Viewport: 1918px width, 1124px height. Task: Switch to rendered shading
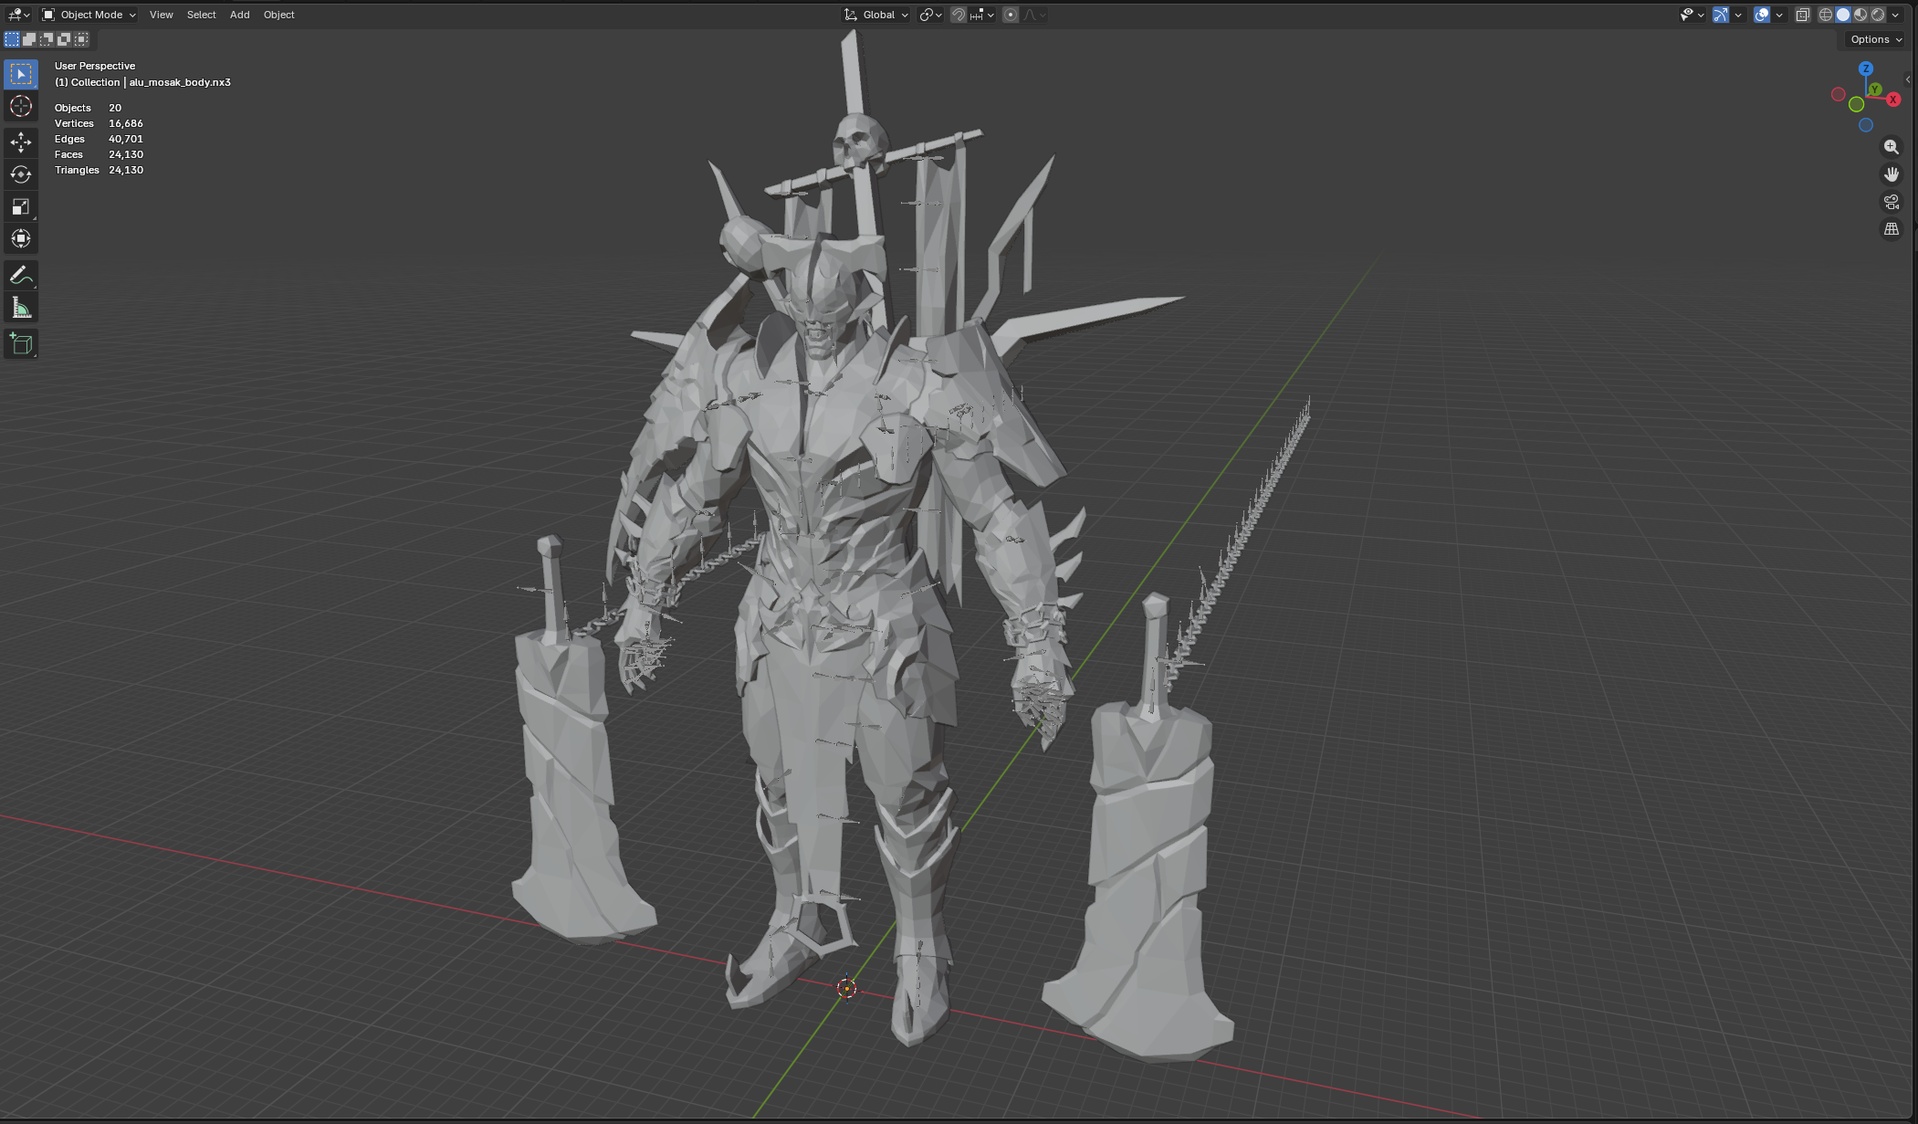1877,15
